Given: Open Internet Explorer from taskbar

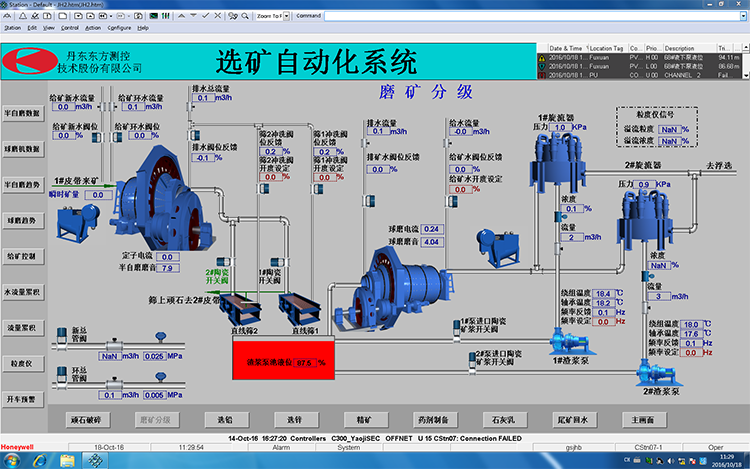Looking at the screenshot, I should tap(40, 461).
